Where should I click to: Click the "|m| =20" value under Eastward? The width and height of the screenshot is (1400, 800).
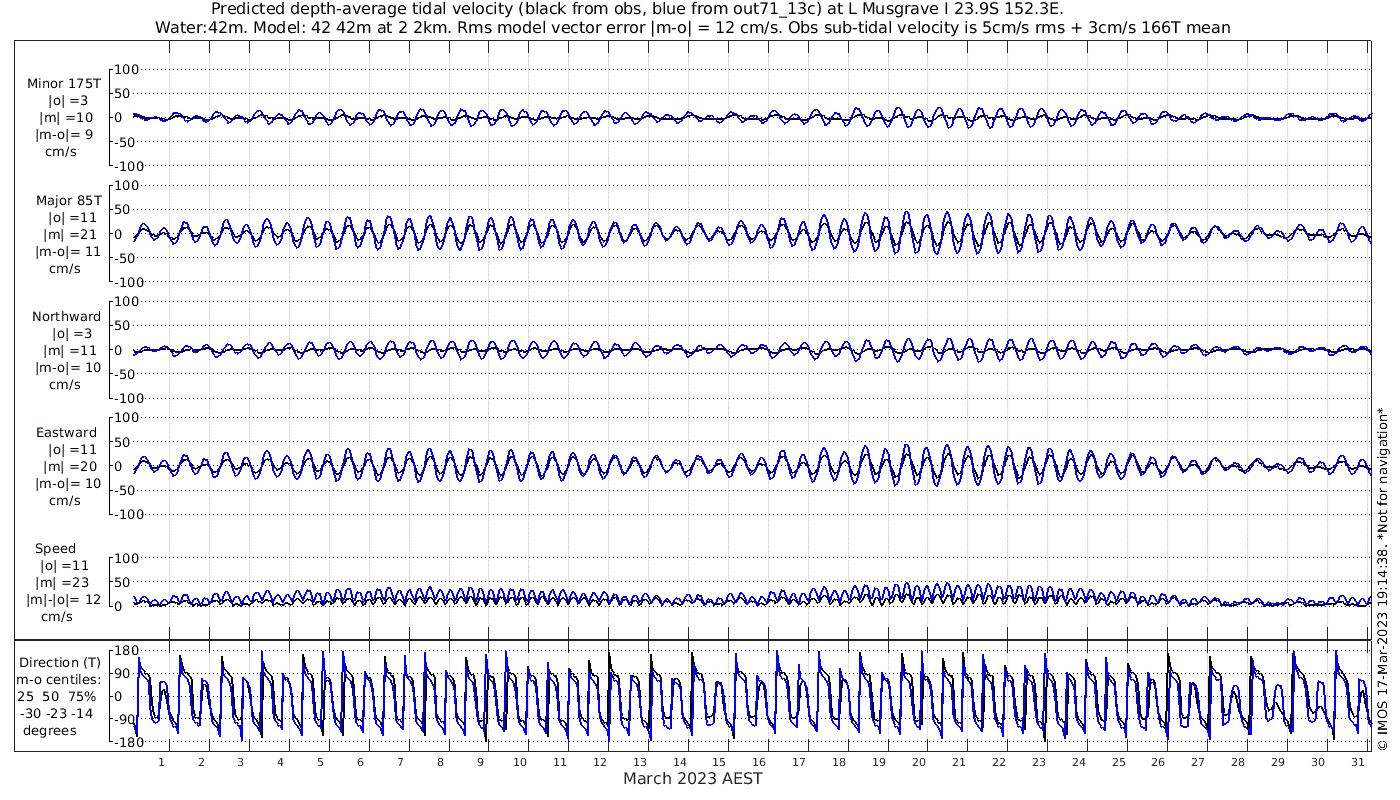pyautogui.click(x=67, y=466)
